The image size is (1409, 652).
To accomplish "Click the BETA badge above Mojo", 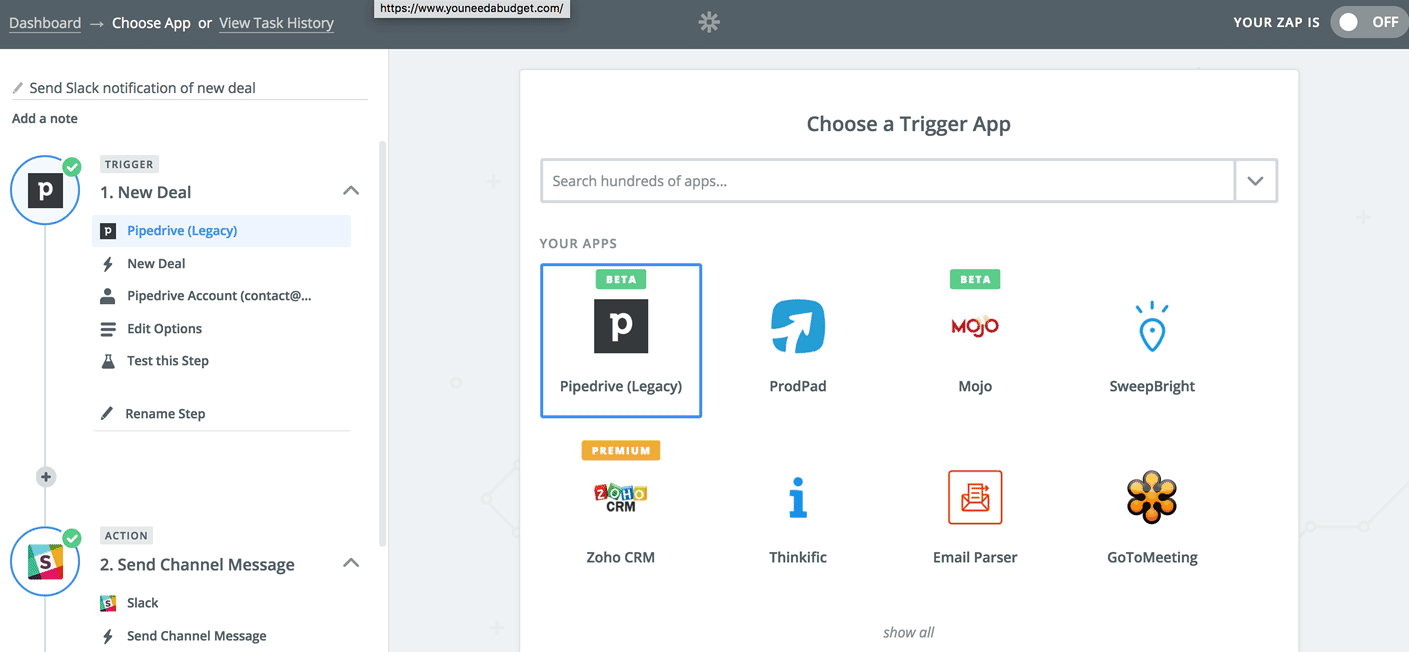I will click(x=975, y=279).
